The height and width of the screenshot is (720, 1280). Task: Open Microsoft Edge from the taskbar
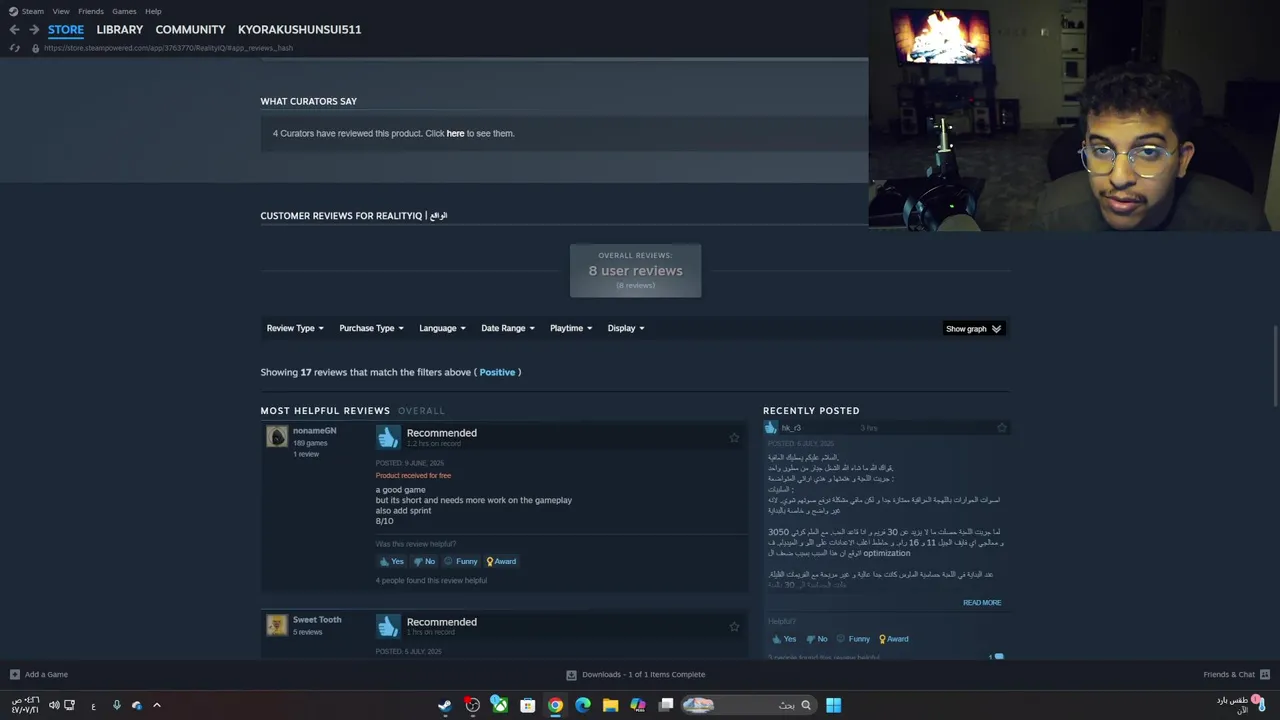point(583,705)
